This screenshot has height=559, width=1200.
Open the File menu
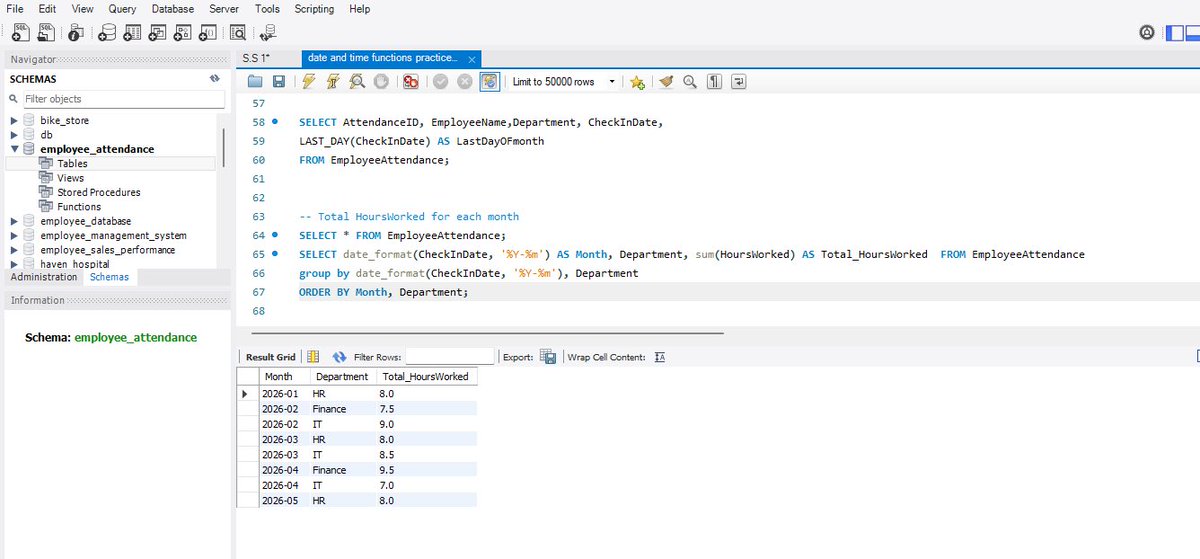(15, 9)
